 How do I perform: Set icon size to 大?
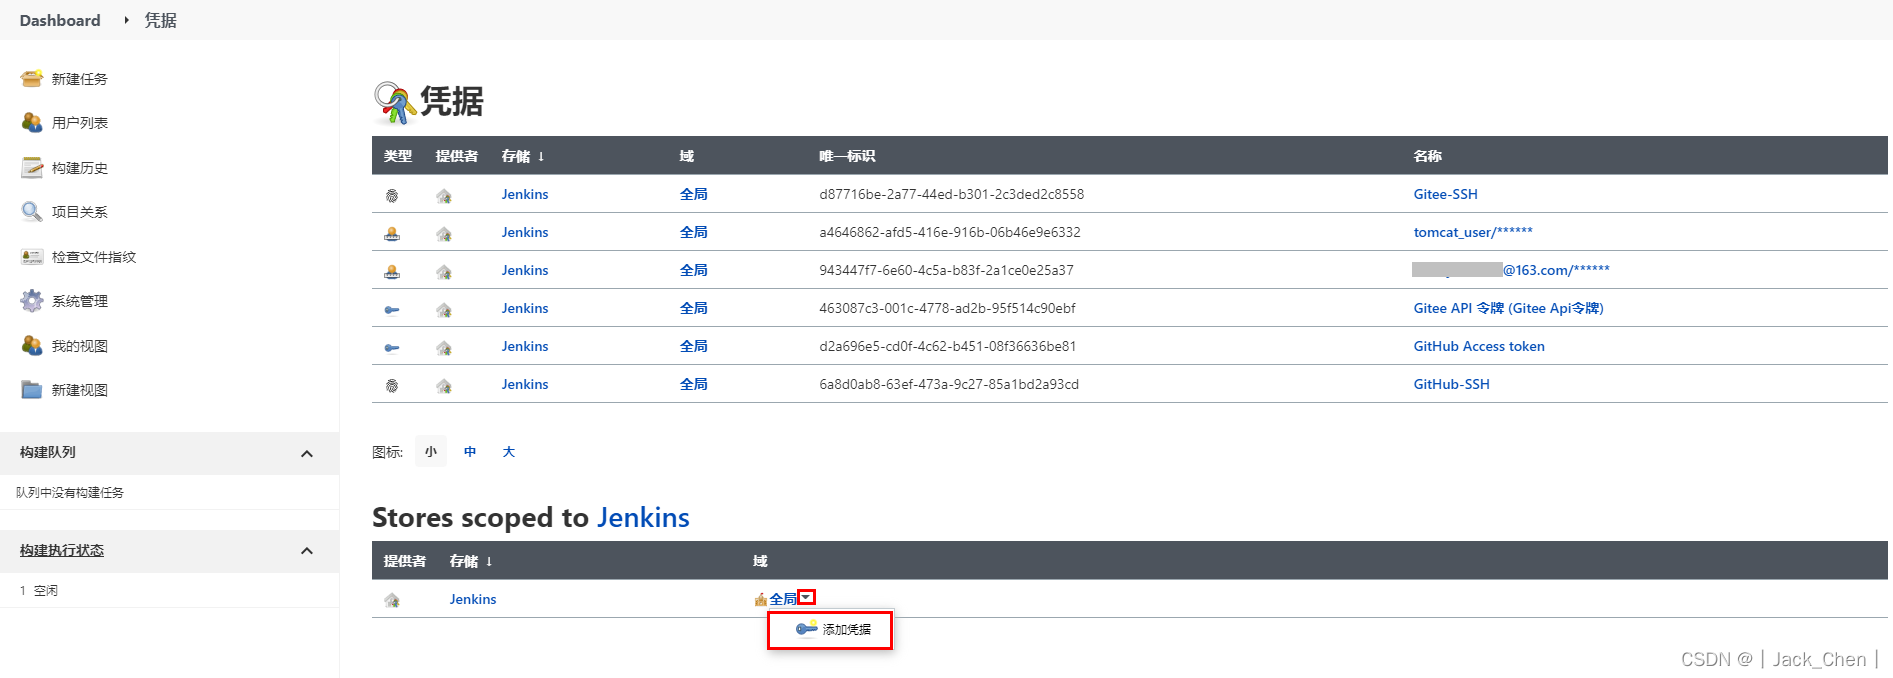508,452
